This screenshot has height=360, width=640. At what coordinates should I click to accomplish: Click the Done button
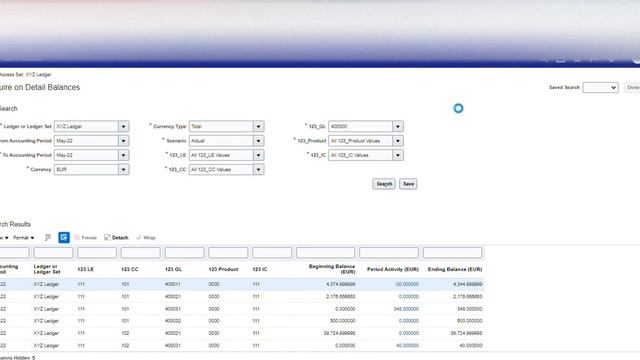coord(633,87)
